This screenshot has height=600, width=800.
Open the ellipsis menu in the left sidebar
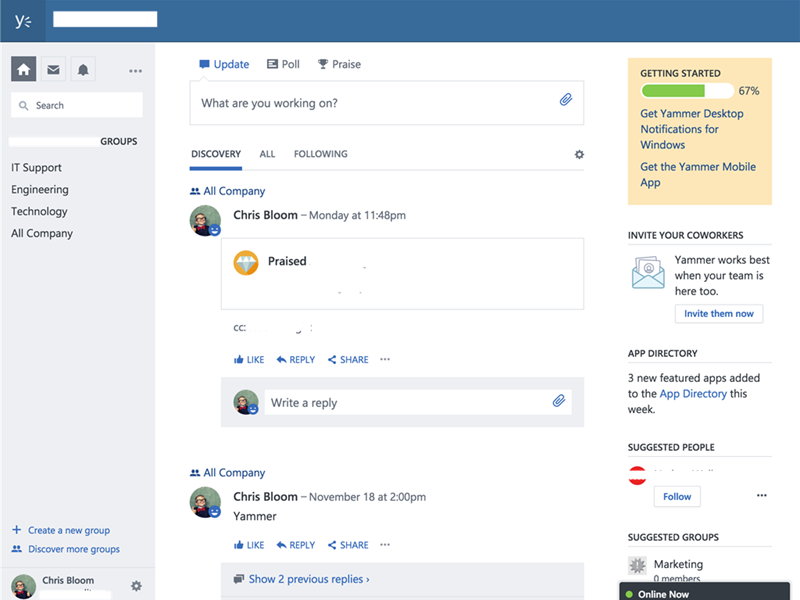135,68
